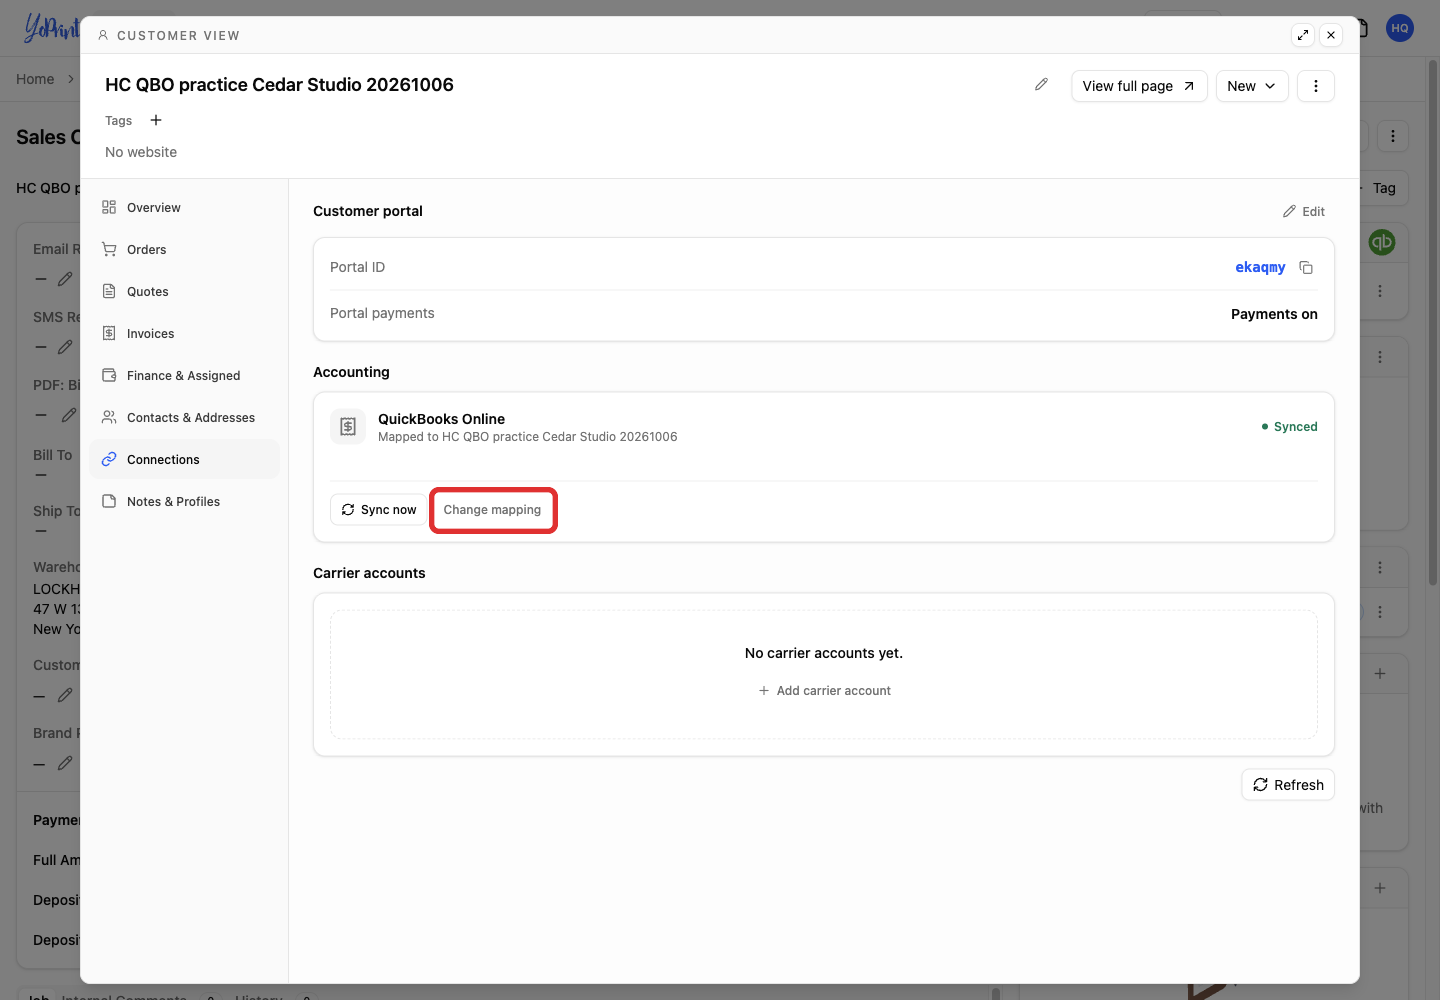
Task: Open the New dropdown button
Action: pyautogui.click(x=1252, y=86)
